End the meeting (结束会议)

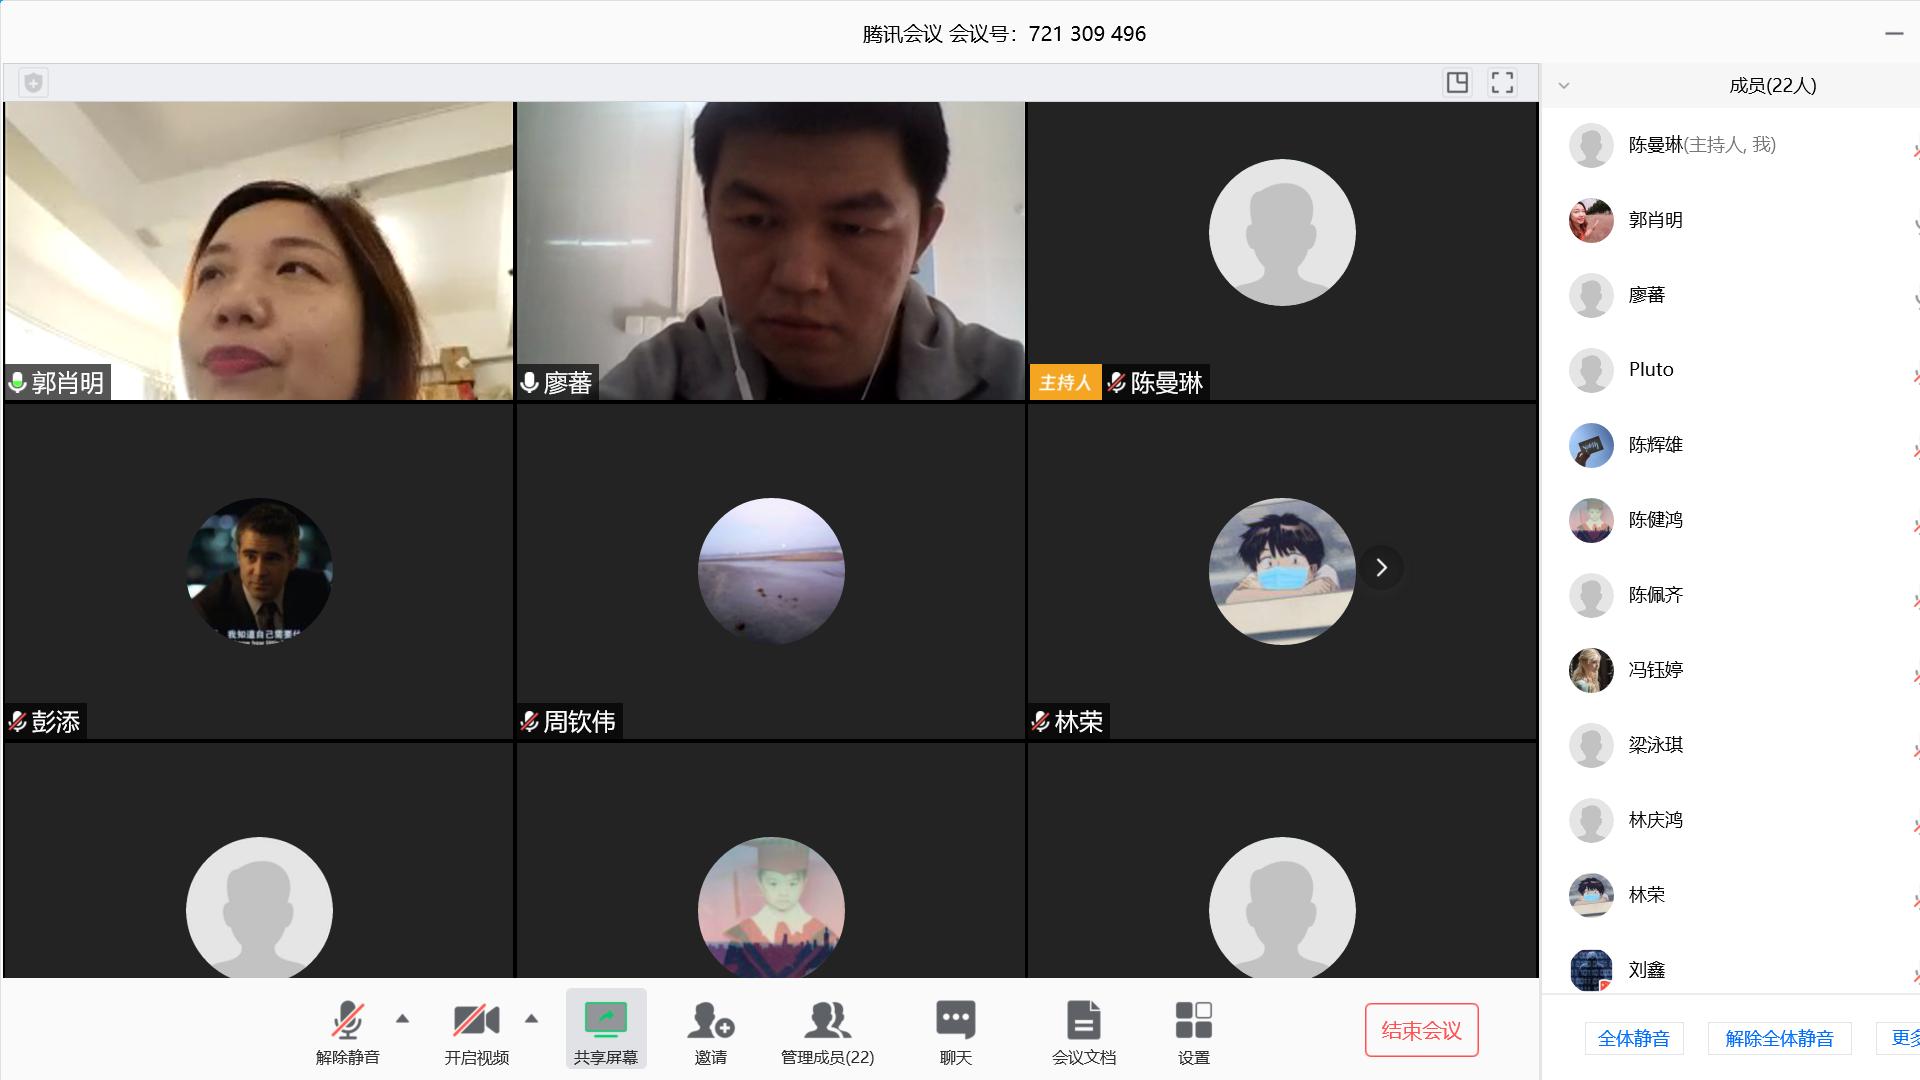coord(1421,1030)
